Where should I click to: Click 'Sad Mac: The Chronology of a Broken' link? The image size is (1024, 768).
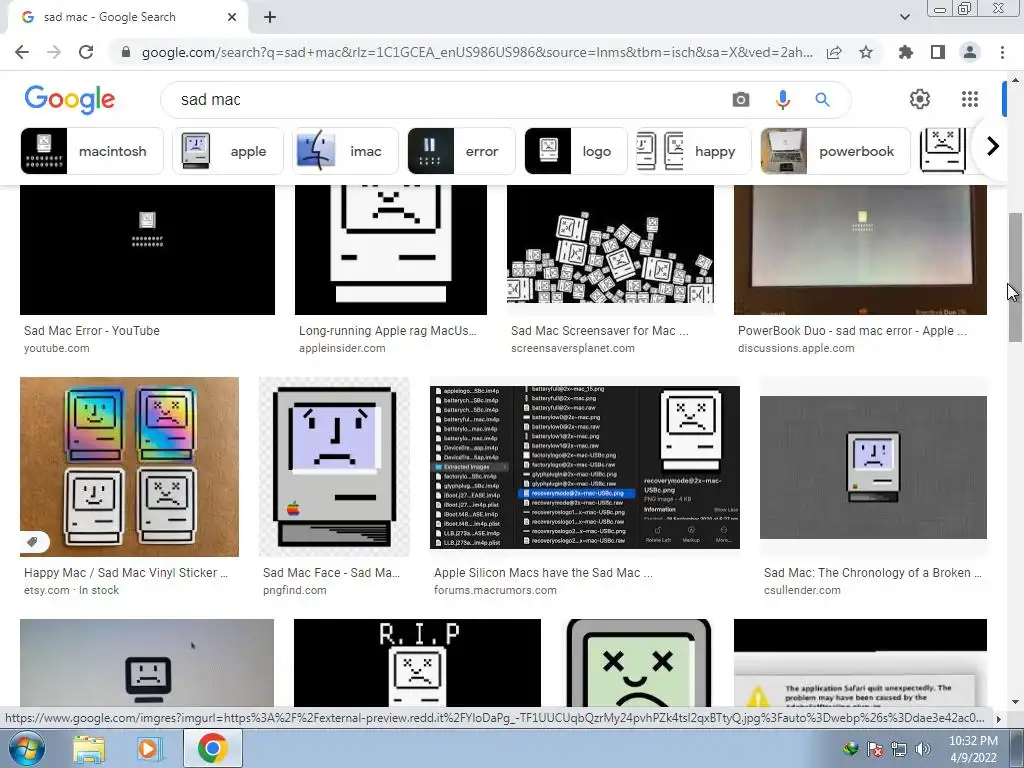[872, 573]
